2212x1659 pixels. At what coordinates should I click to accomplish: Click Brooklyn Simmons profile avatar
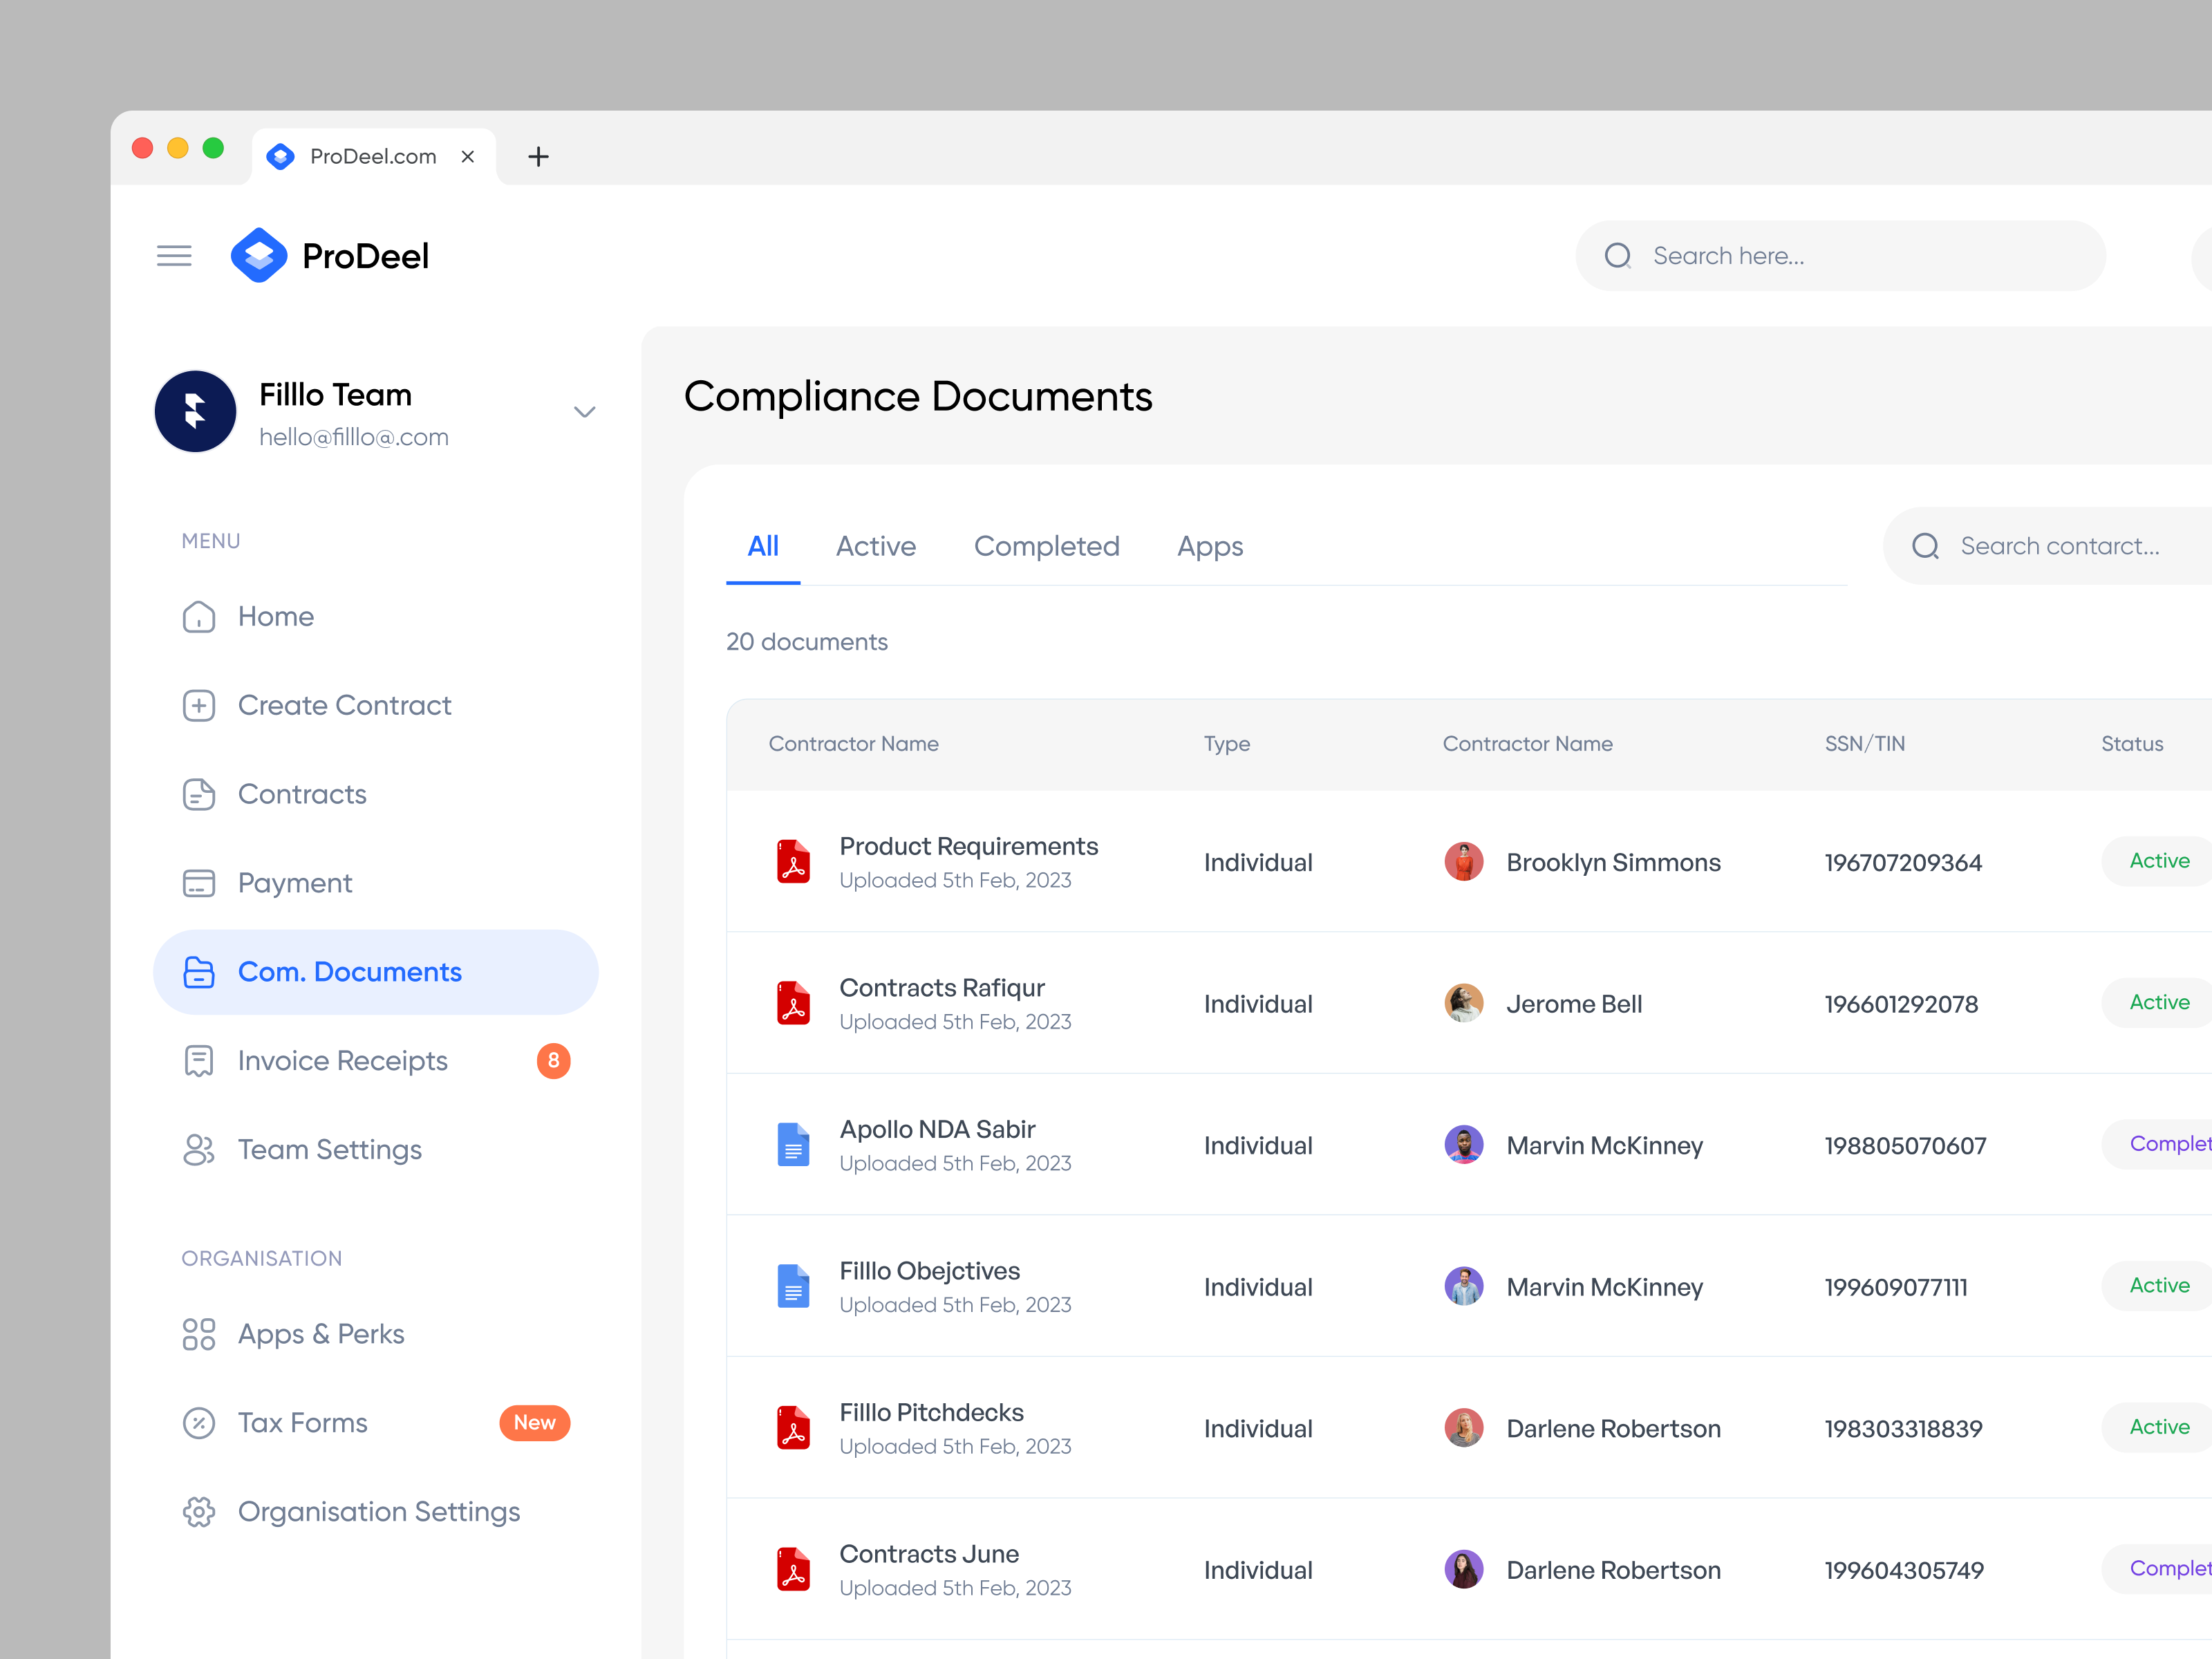[1463, 861]
